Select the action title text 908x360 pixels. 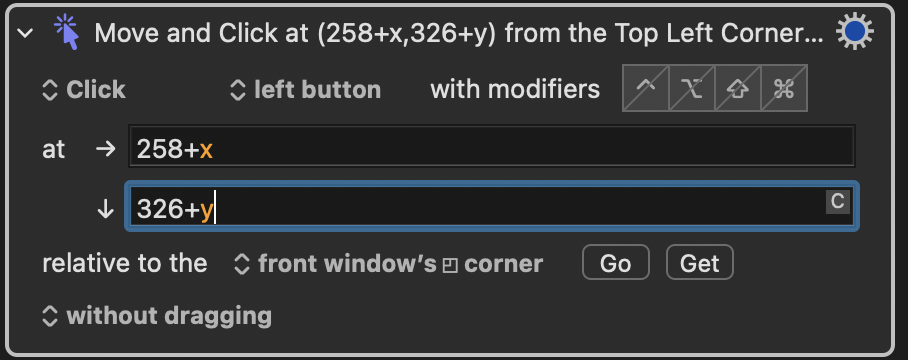point(459,34)
